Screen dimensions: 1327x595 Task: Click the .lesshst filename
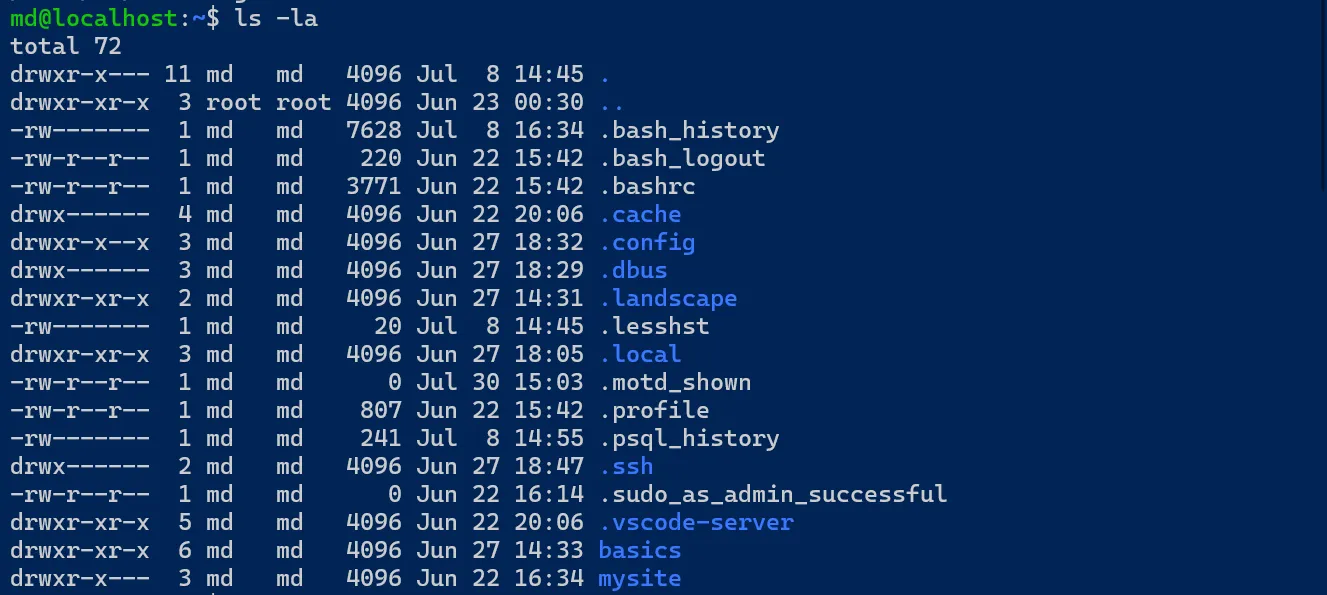coord(653,327)
